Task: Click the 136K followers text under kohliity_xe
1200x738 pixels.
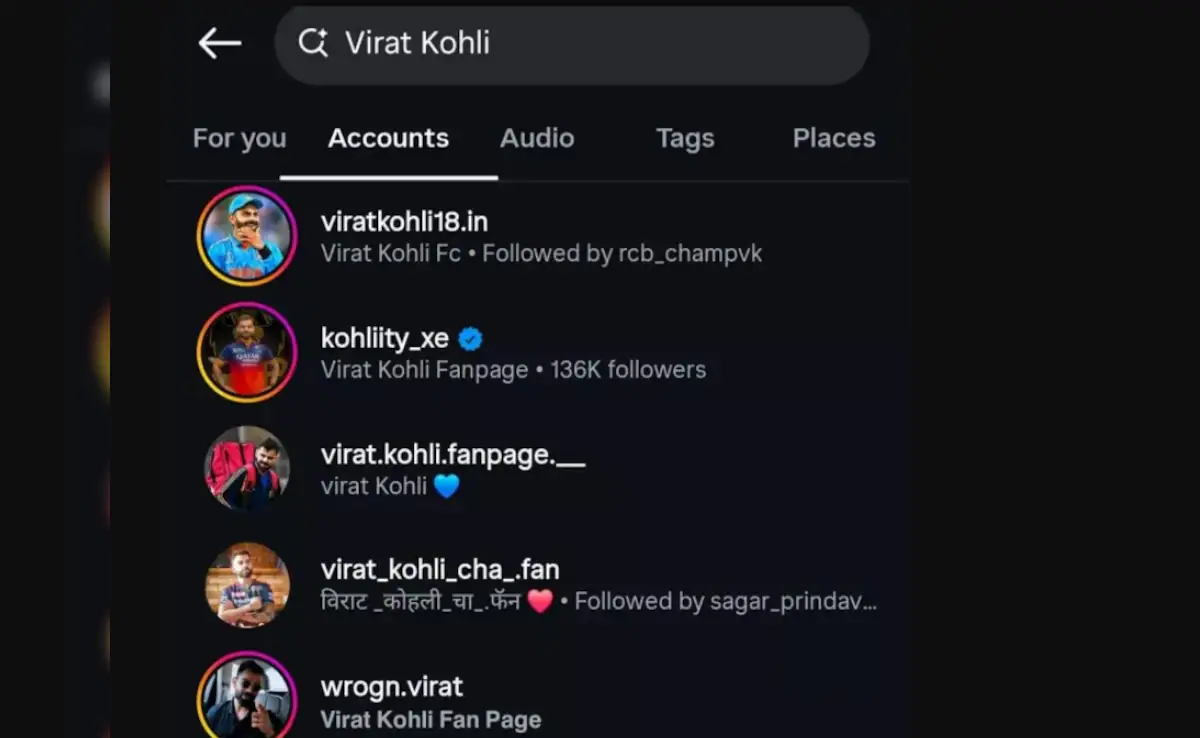Action: [x=627, y=369]
